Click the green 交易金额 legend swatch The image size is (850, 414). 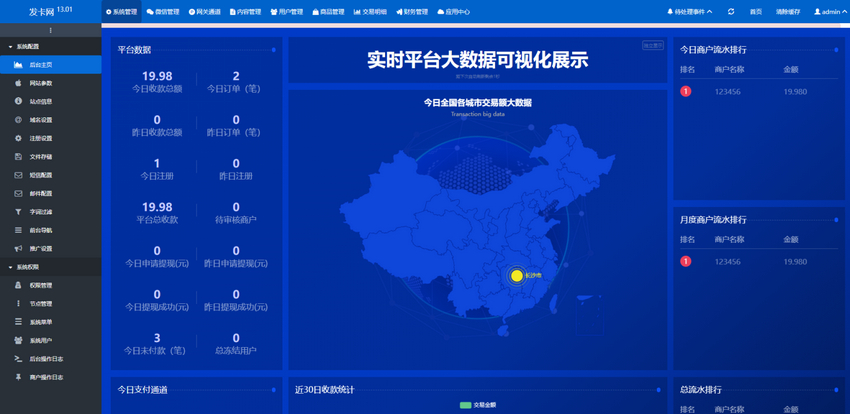(x=465, y=405)
